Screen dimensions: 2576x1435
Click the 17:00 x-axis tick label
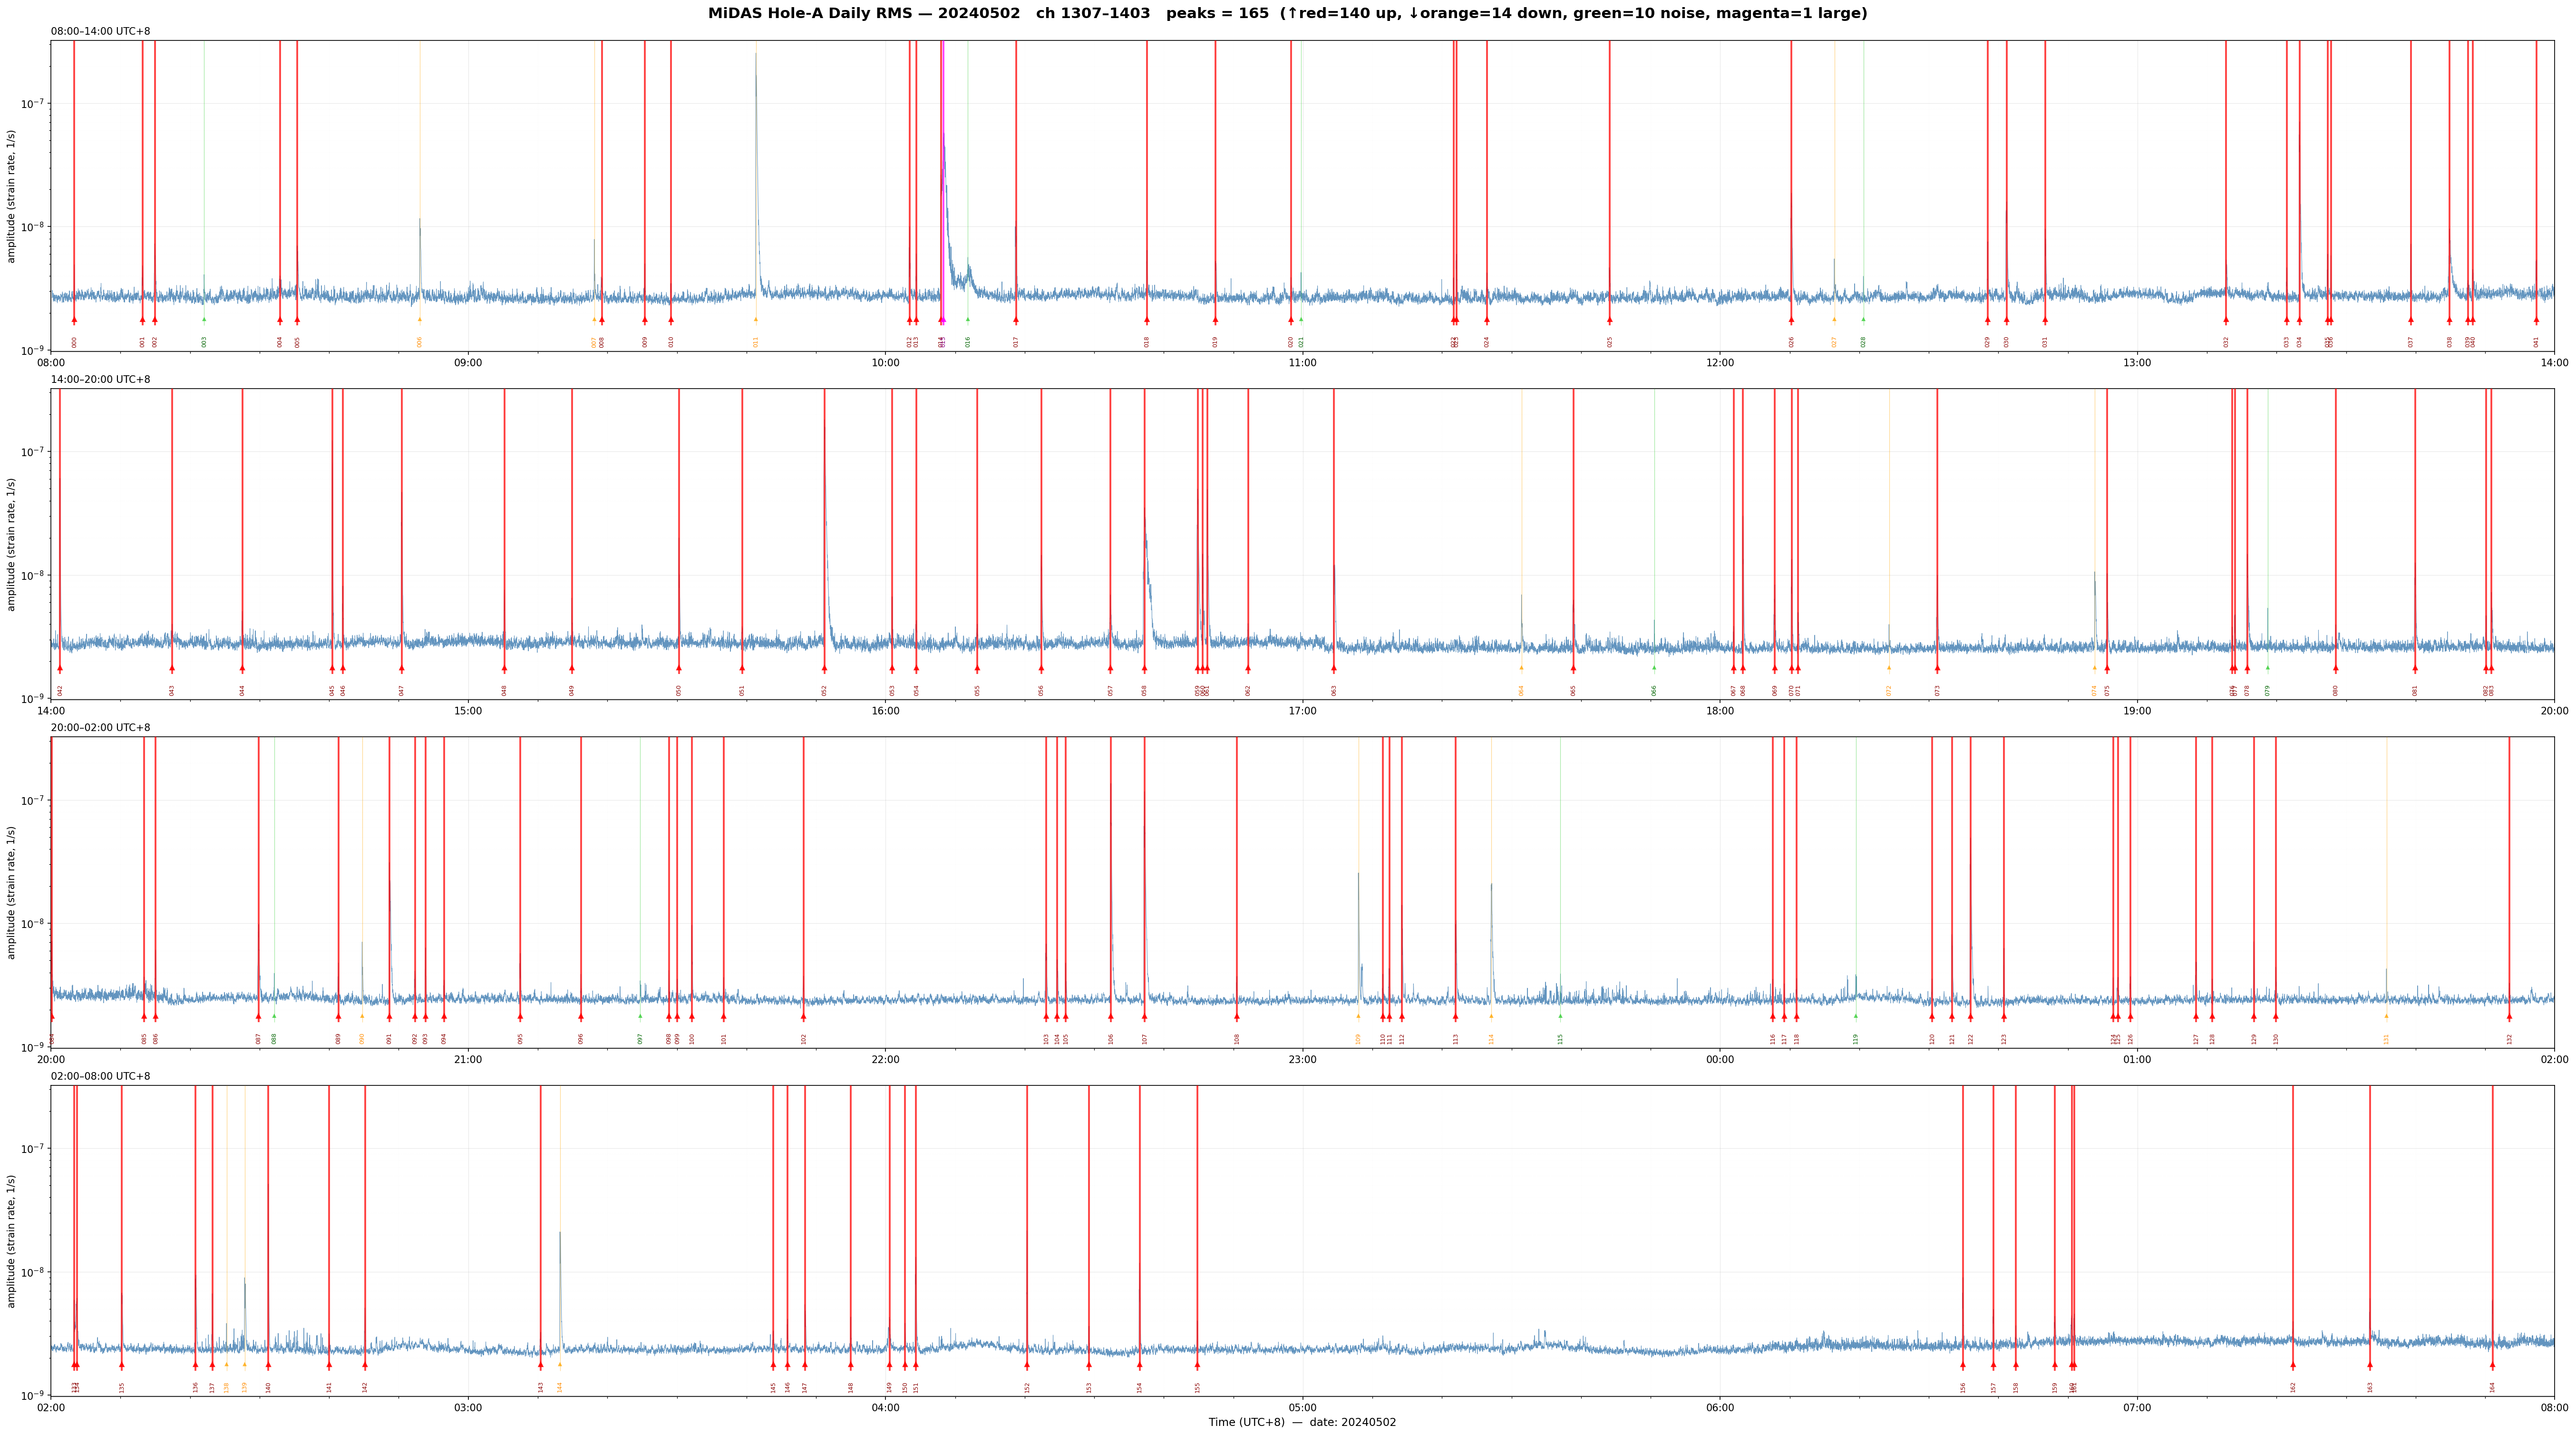click(1302, 711)
